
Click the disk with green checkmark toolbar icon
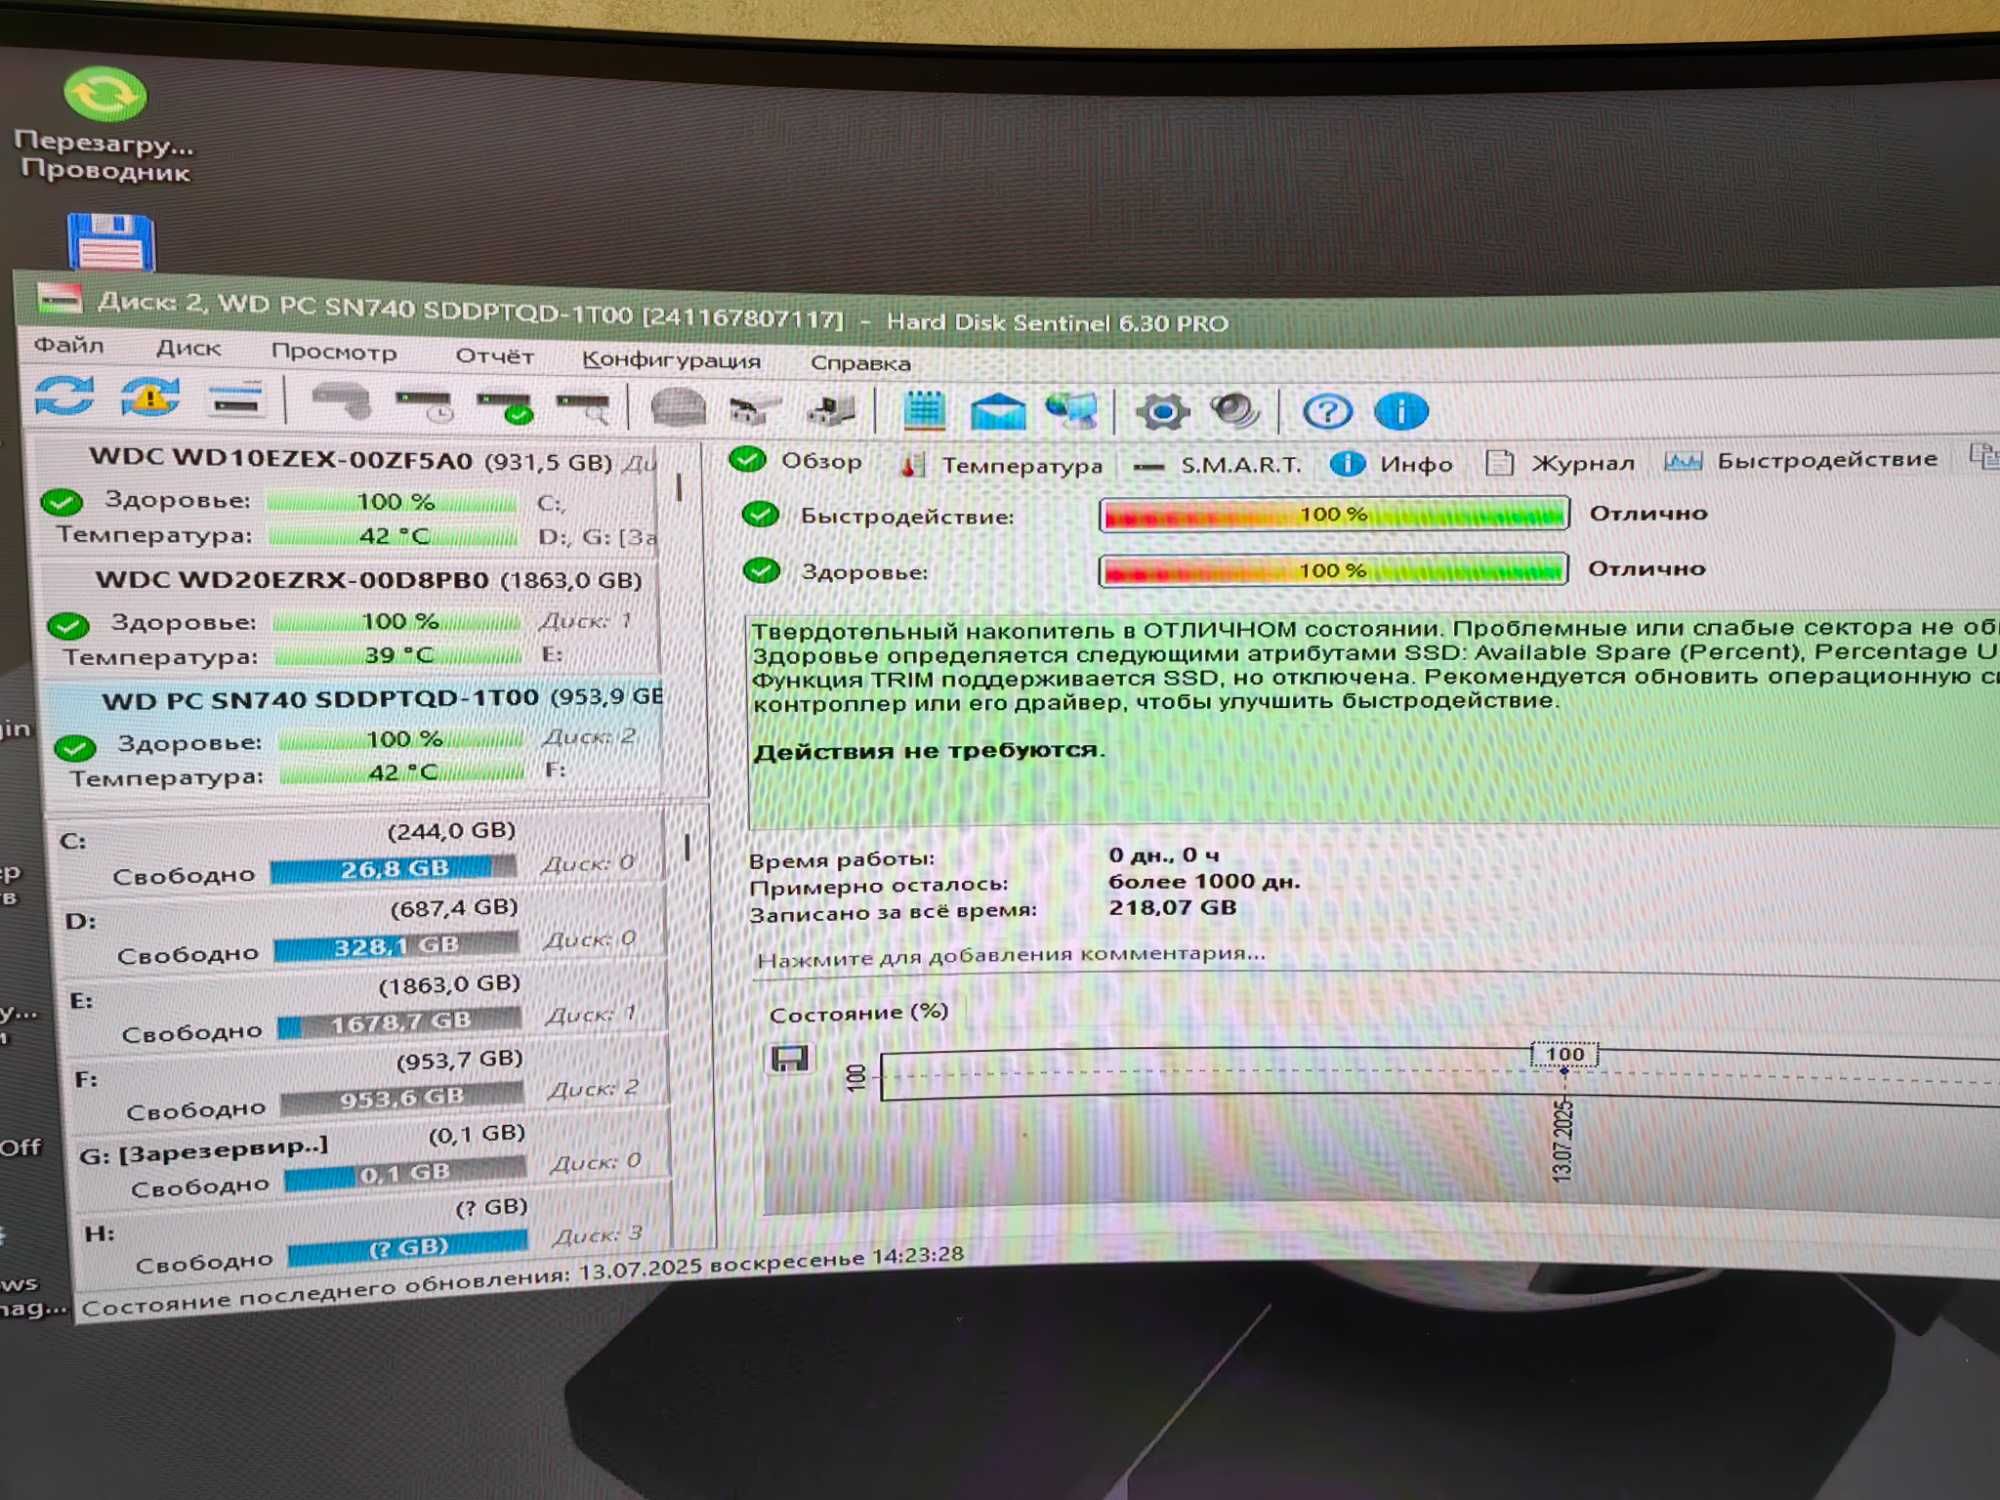[x=505, y=407]
